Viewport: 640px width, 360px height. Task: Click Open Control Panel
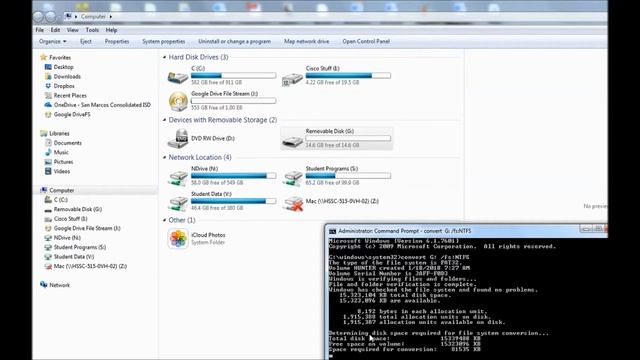(x=366, y=41)
